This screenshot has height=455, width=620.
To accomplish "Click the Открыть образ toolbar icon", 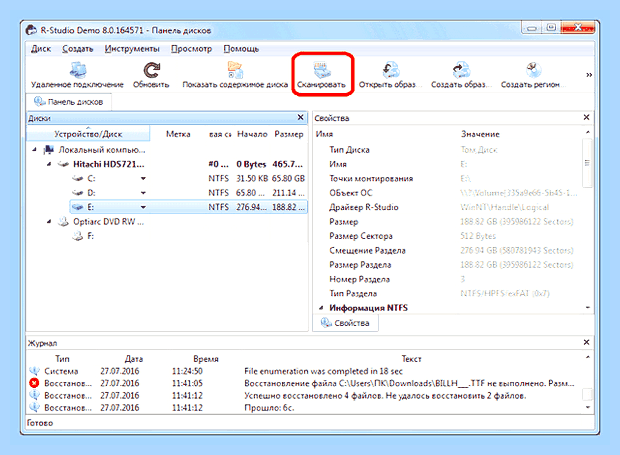I will pyautogui.click(x=391, y=70).
